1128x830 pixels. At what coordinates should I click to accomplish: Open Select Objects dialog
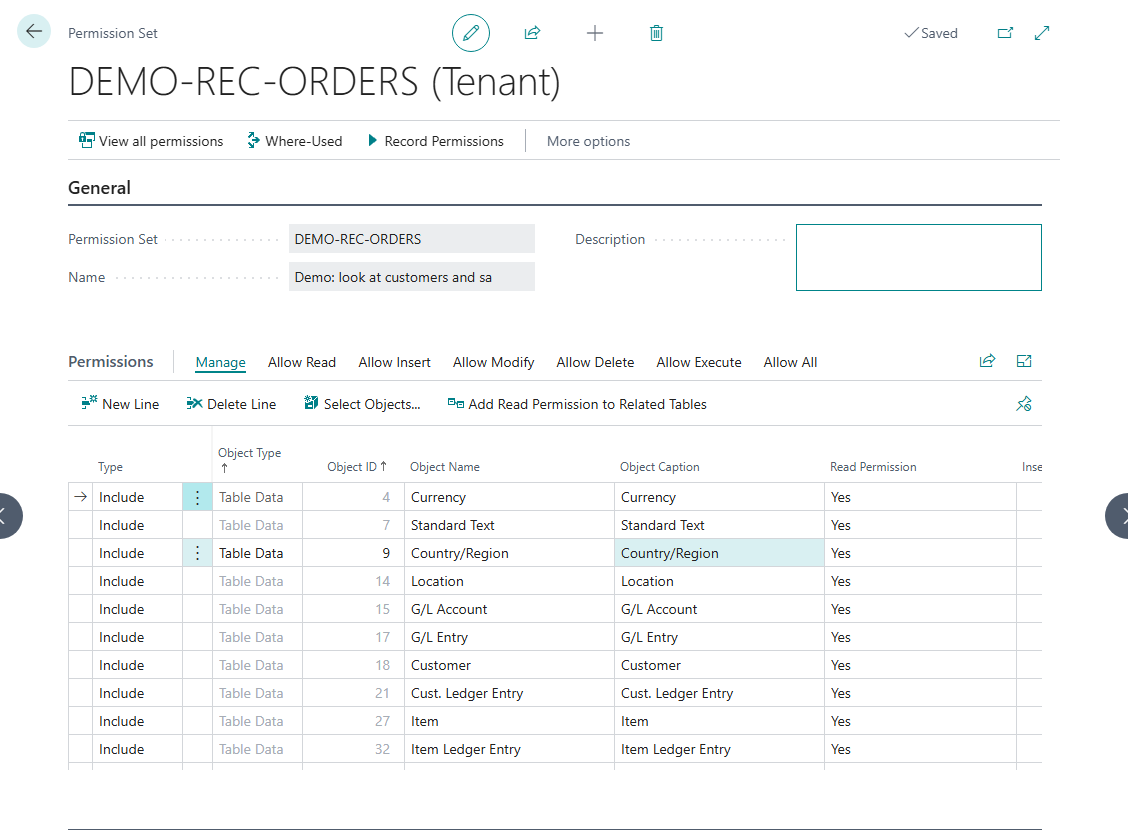point(363,403)
